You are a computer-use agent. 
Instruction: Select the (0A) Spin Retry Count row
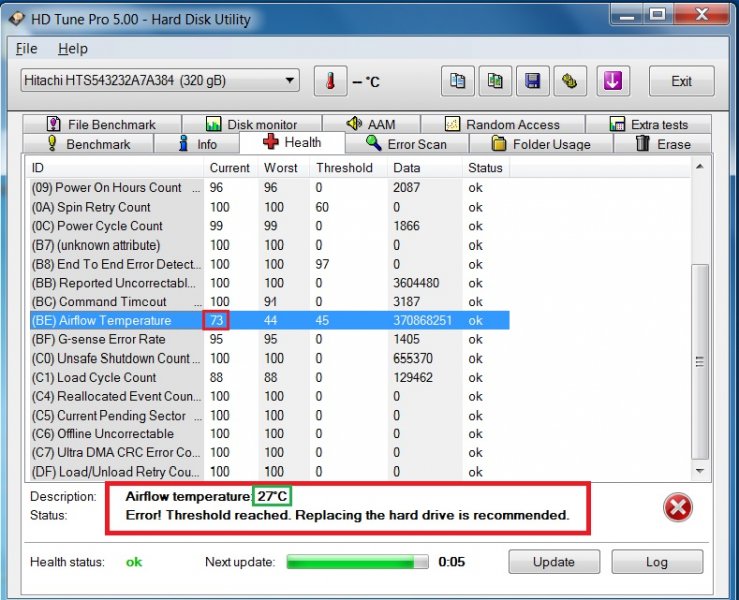[x=270, y=207]
